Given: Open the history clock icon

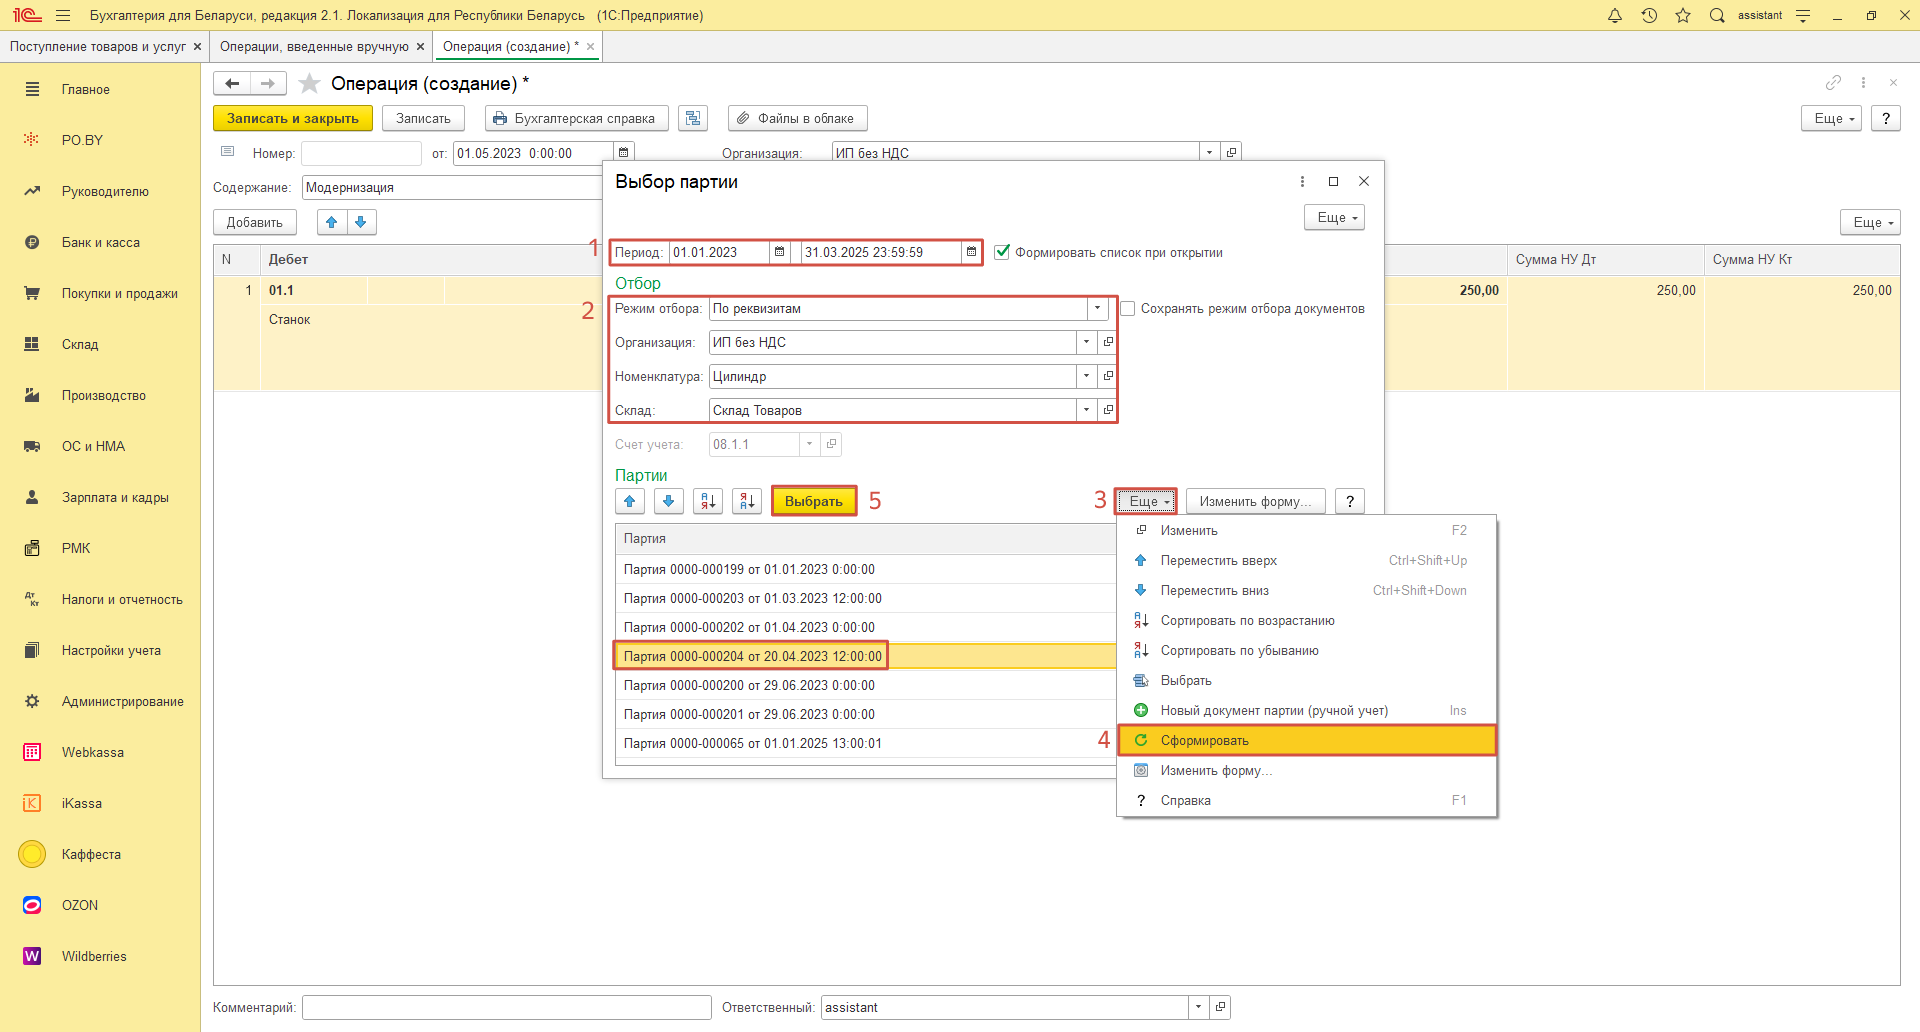Looking at the screenshot, I should (x=1649, y=15).
